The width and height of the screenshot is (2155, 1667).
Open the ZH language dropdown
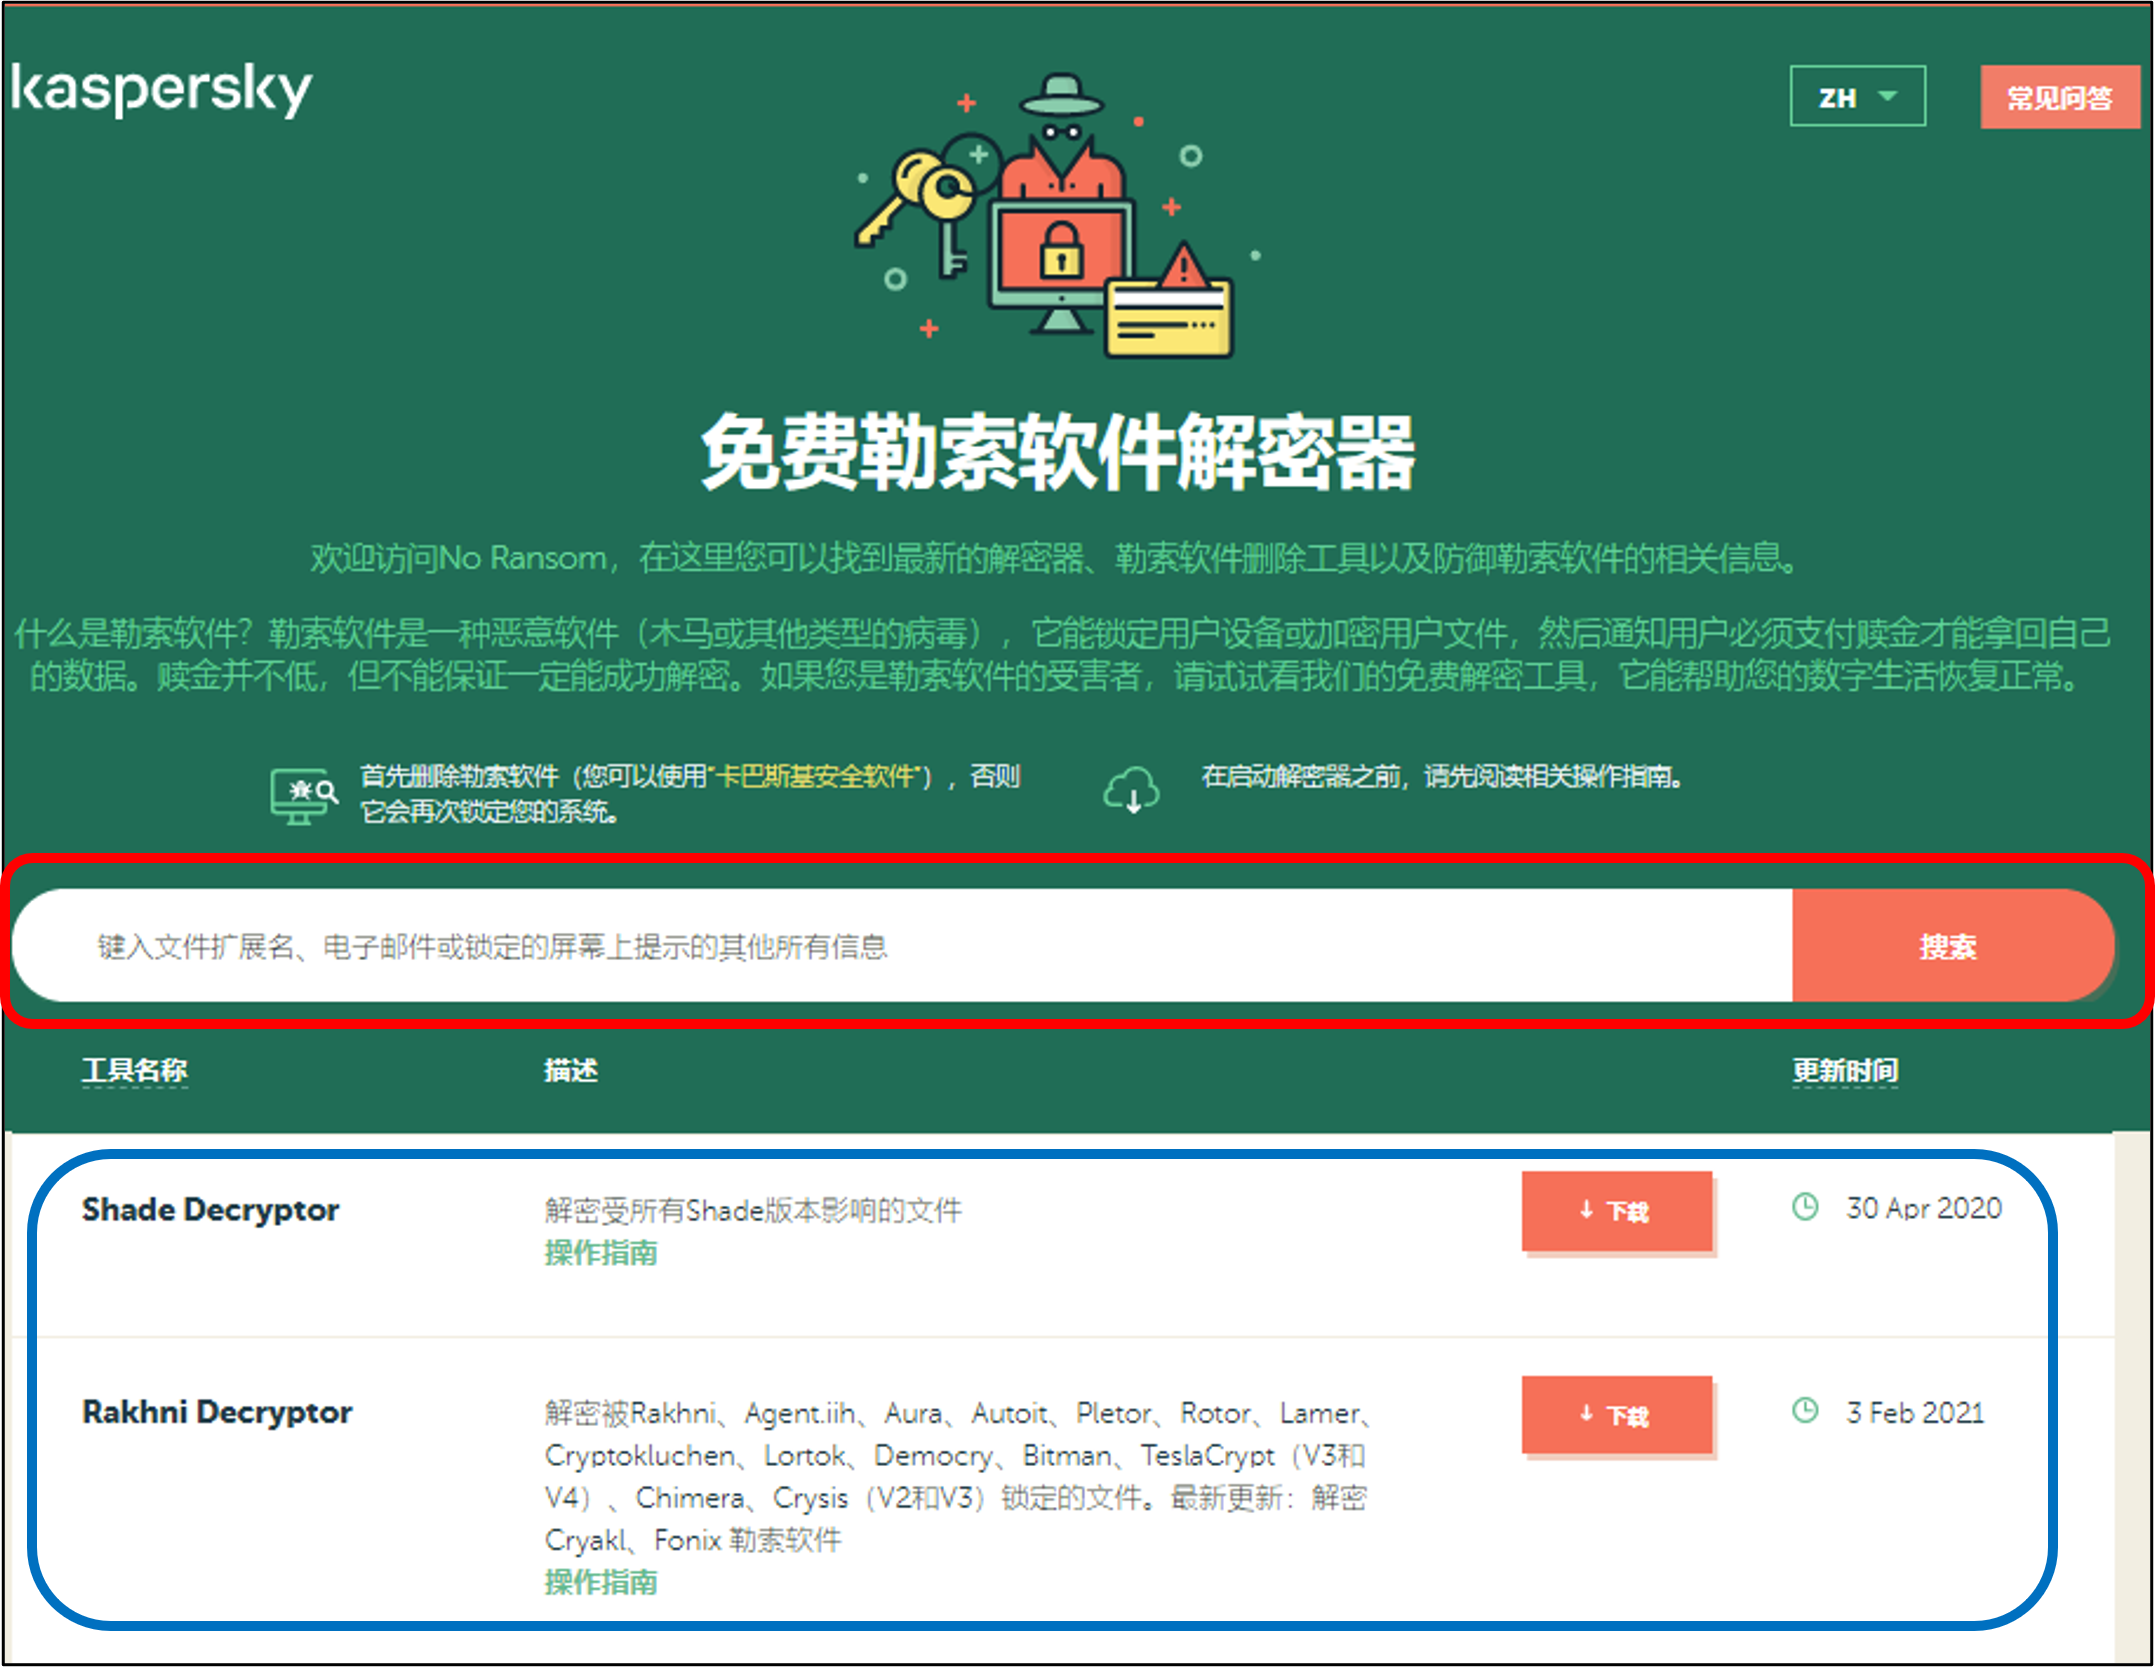[x=1856, y=97]
